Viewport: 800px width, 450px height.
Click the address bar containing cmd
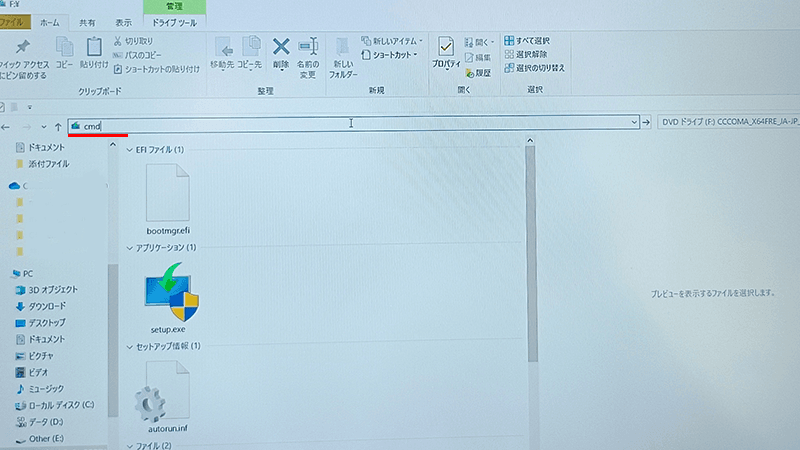pyautogui.click(x=350, y=123)
